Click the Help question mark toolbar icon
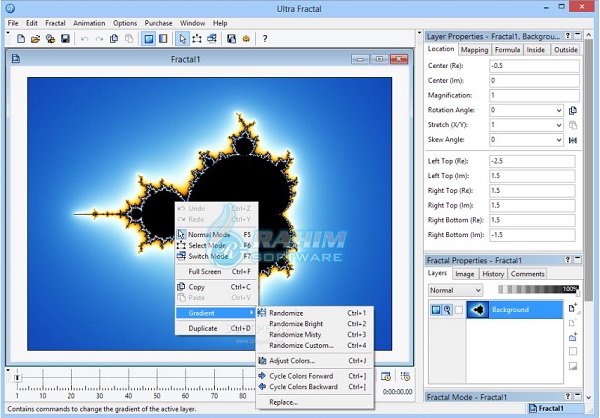This screenshot has width=600, height=418. [264, 39]
